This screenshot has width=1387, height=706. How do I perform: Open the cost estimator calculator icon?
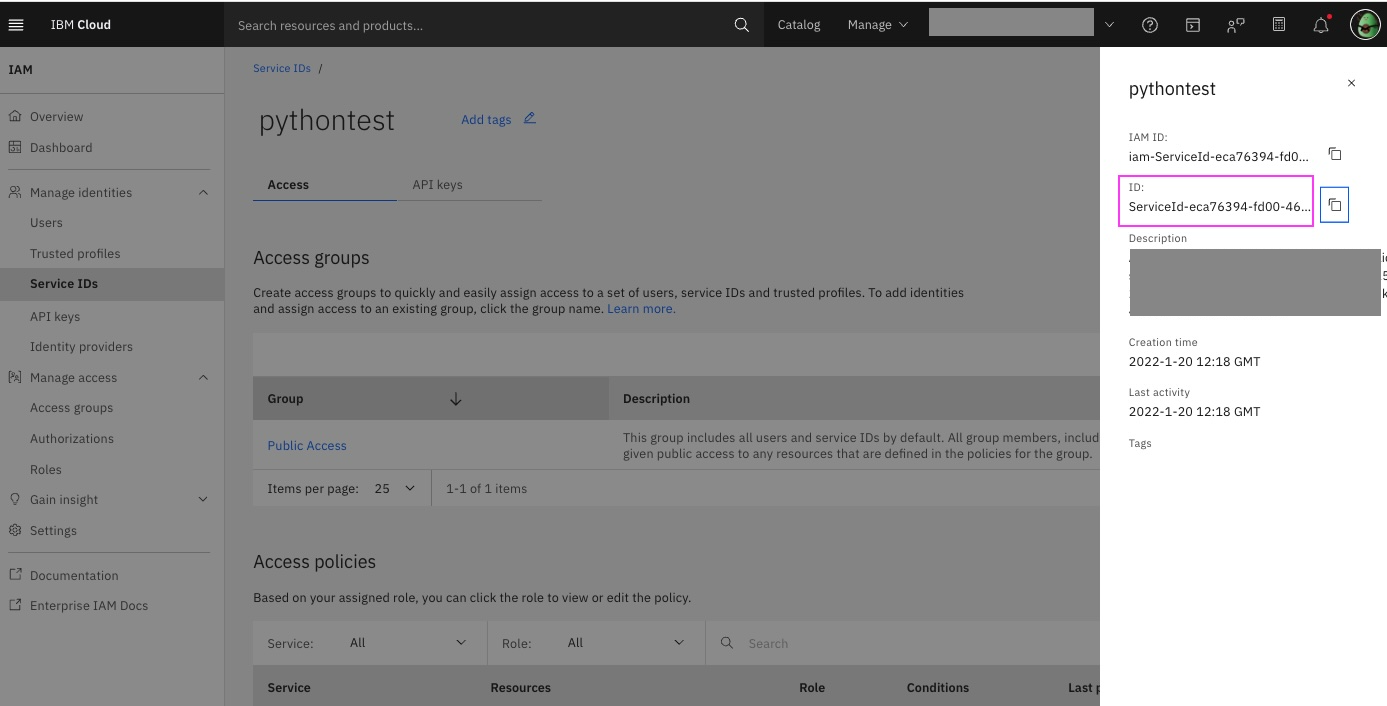point(1279,24)
